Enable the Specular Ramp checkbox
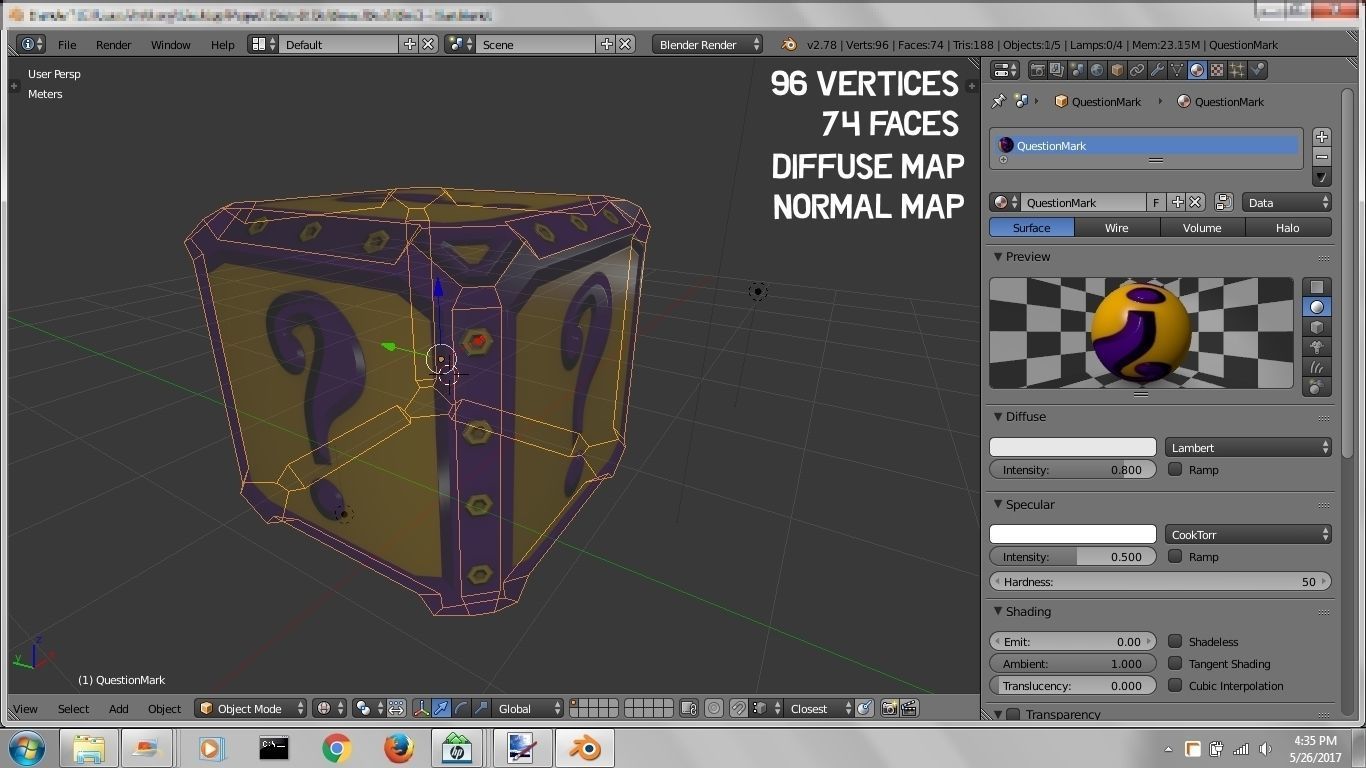The image size is (1366, 768). coord(1175,556)
